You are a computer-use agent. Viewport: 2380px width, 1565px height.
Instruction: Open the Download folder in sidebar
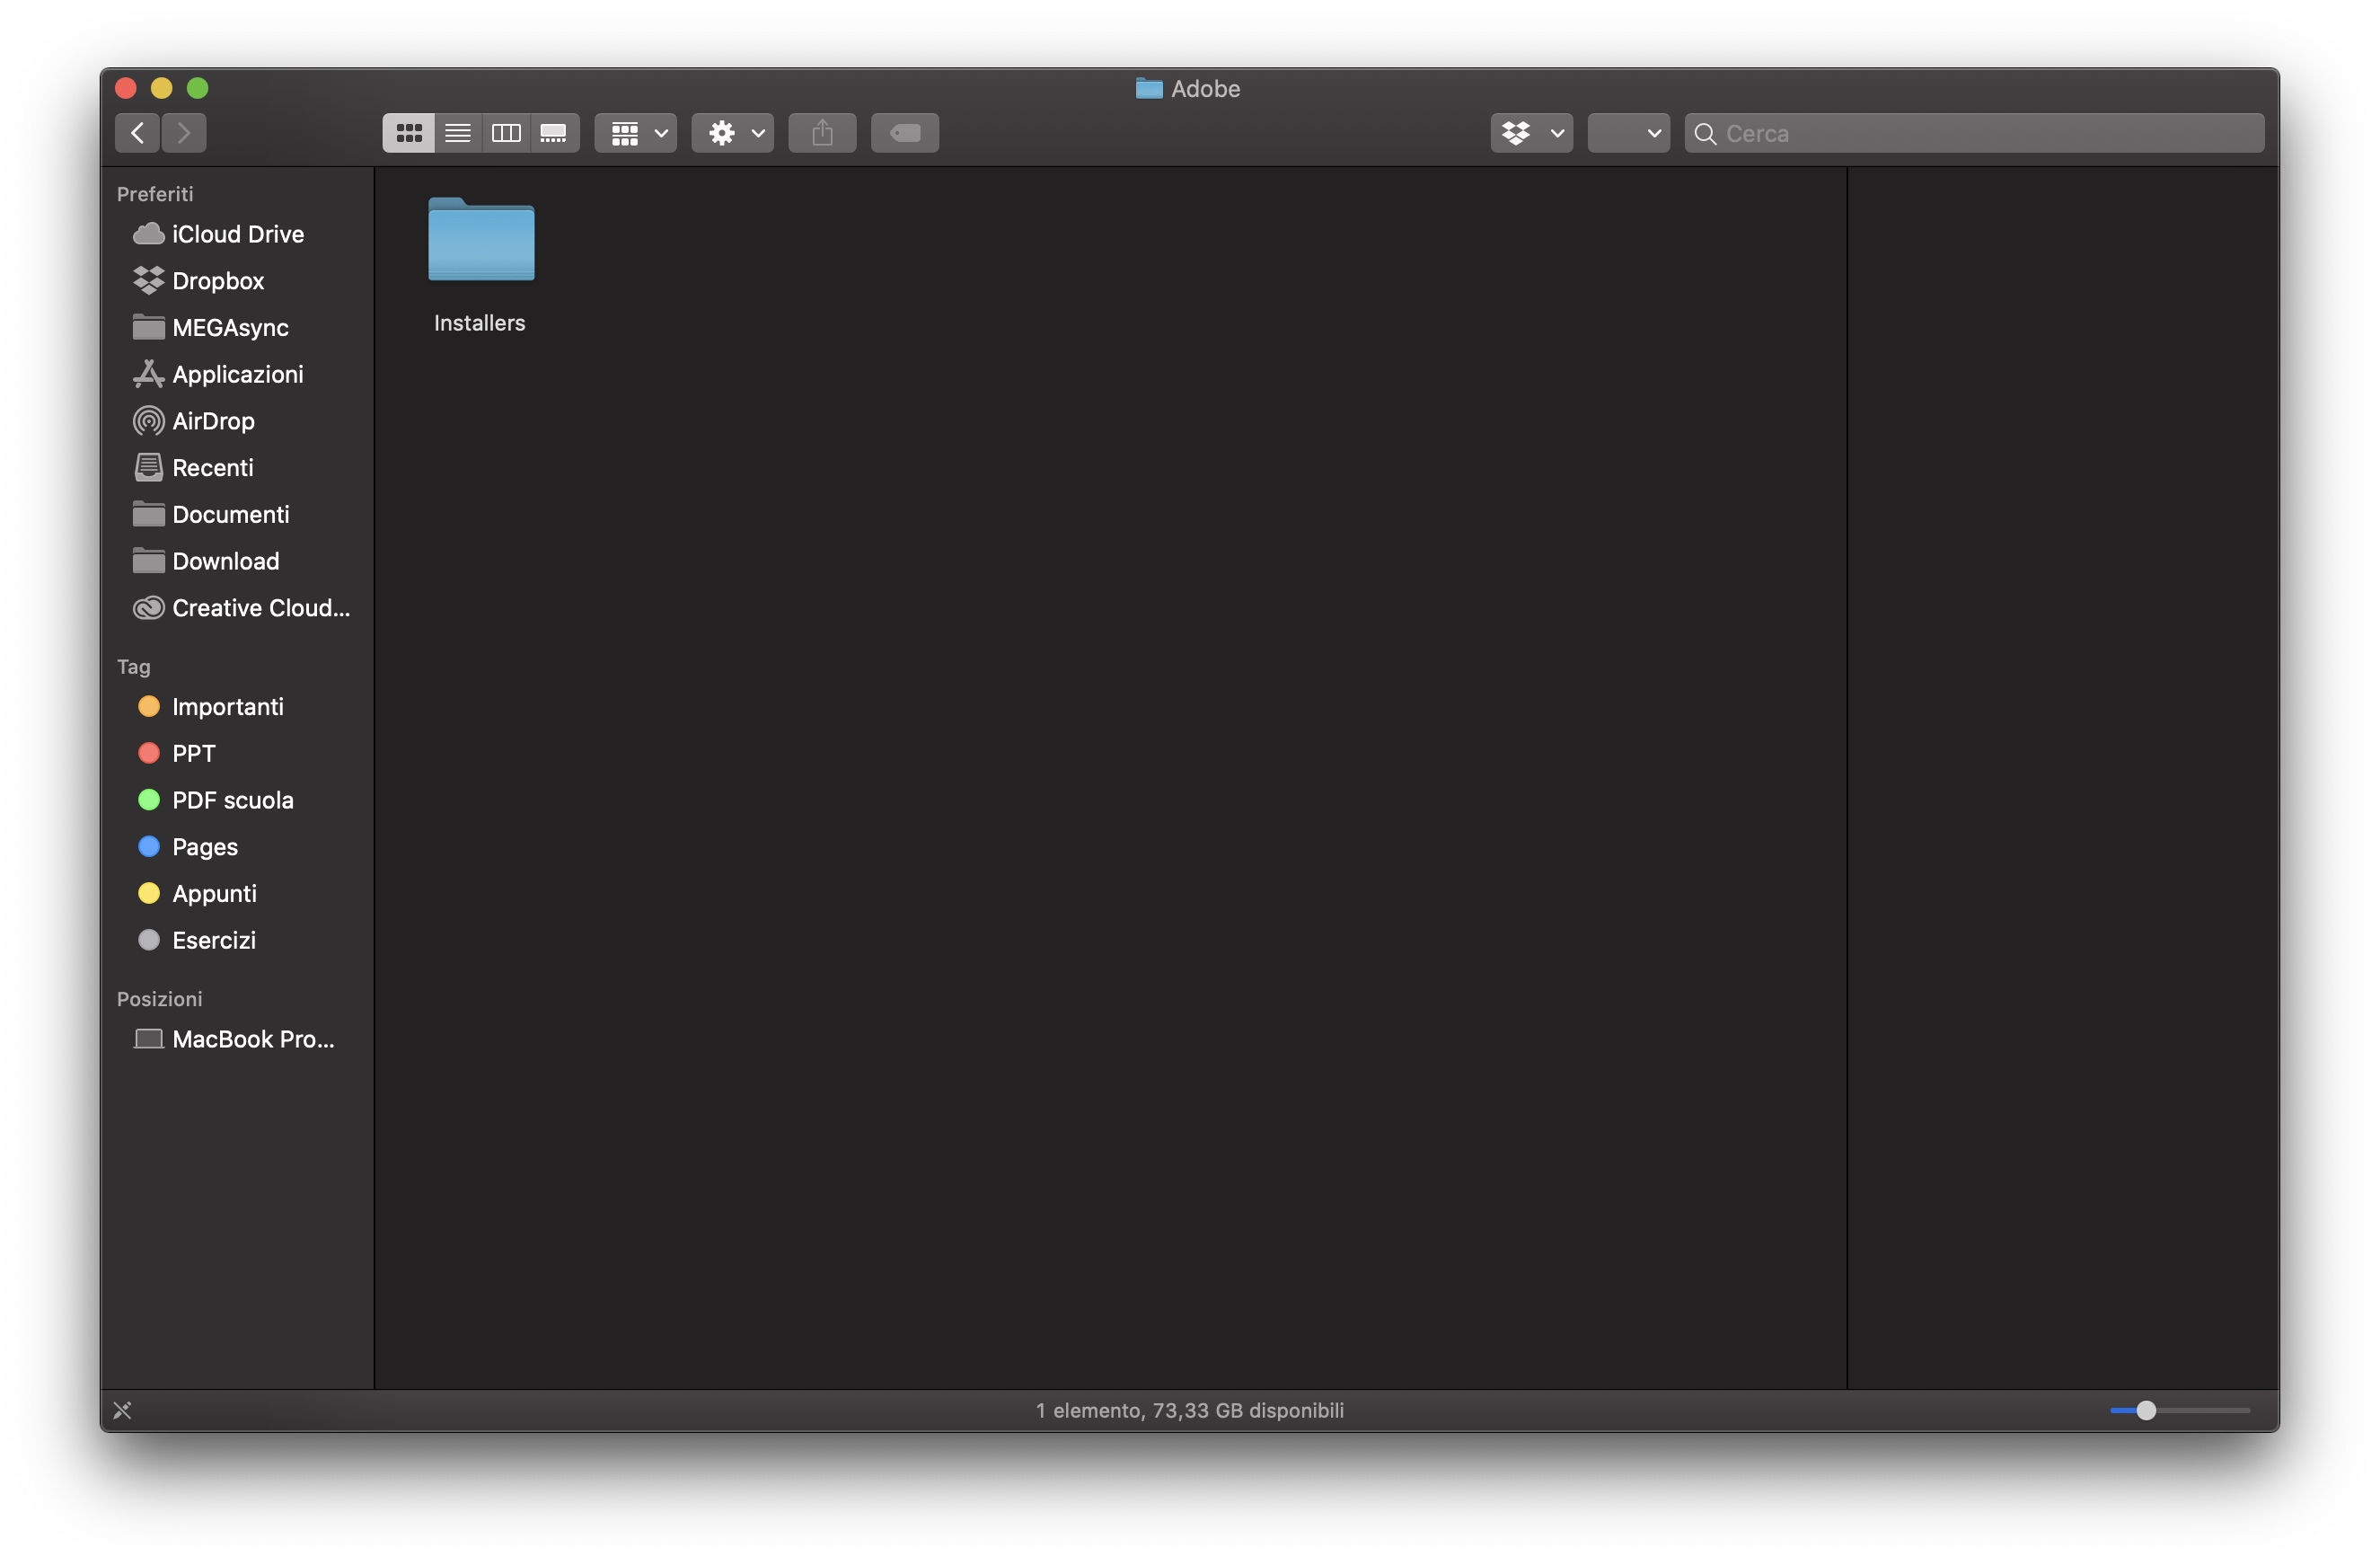point(225,561)
